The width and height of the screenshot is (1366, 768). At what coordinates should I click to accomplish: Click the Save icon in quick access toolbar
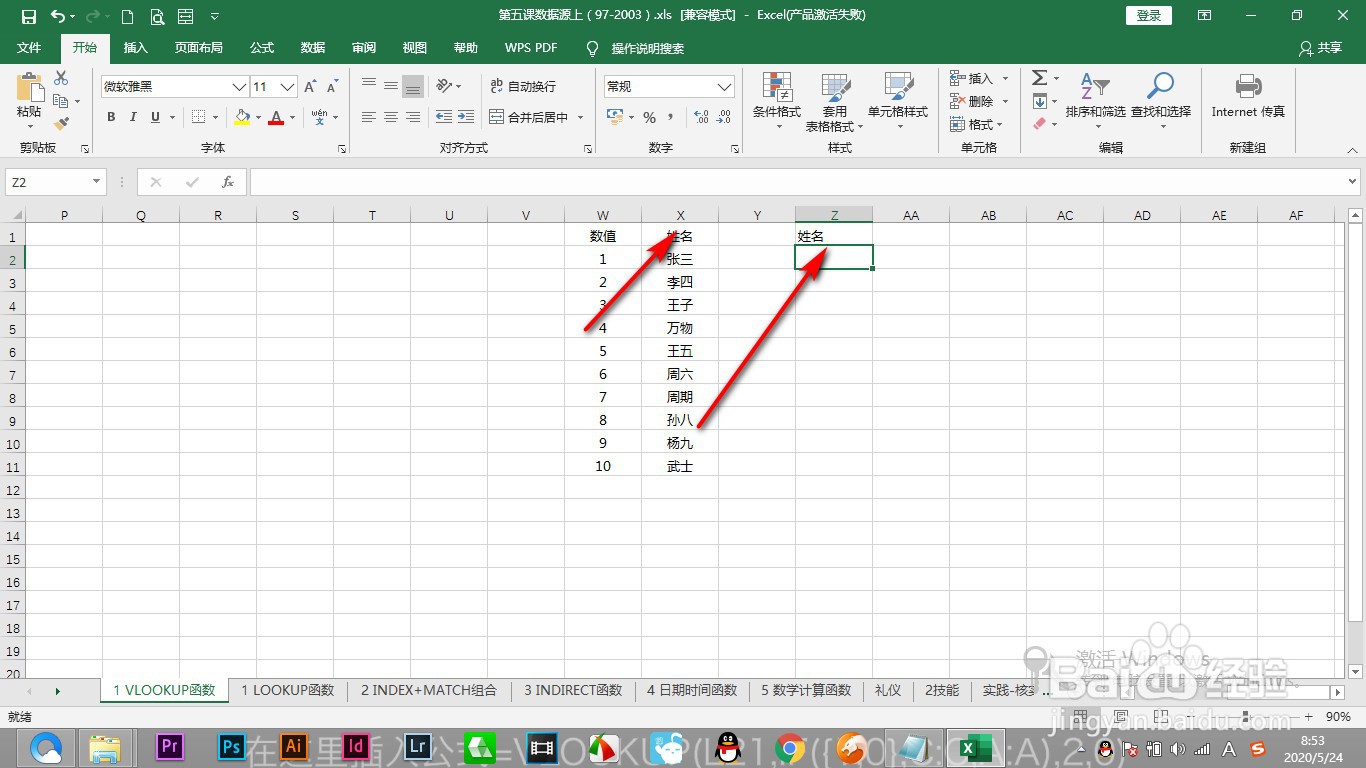[29, 16]
